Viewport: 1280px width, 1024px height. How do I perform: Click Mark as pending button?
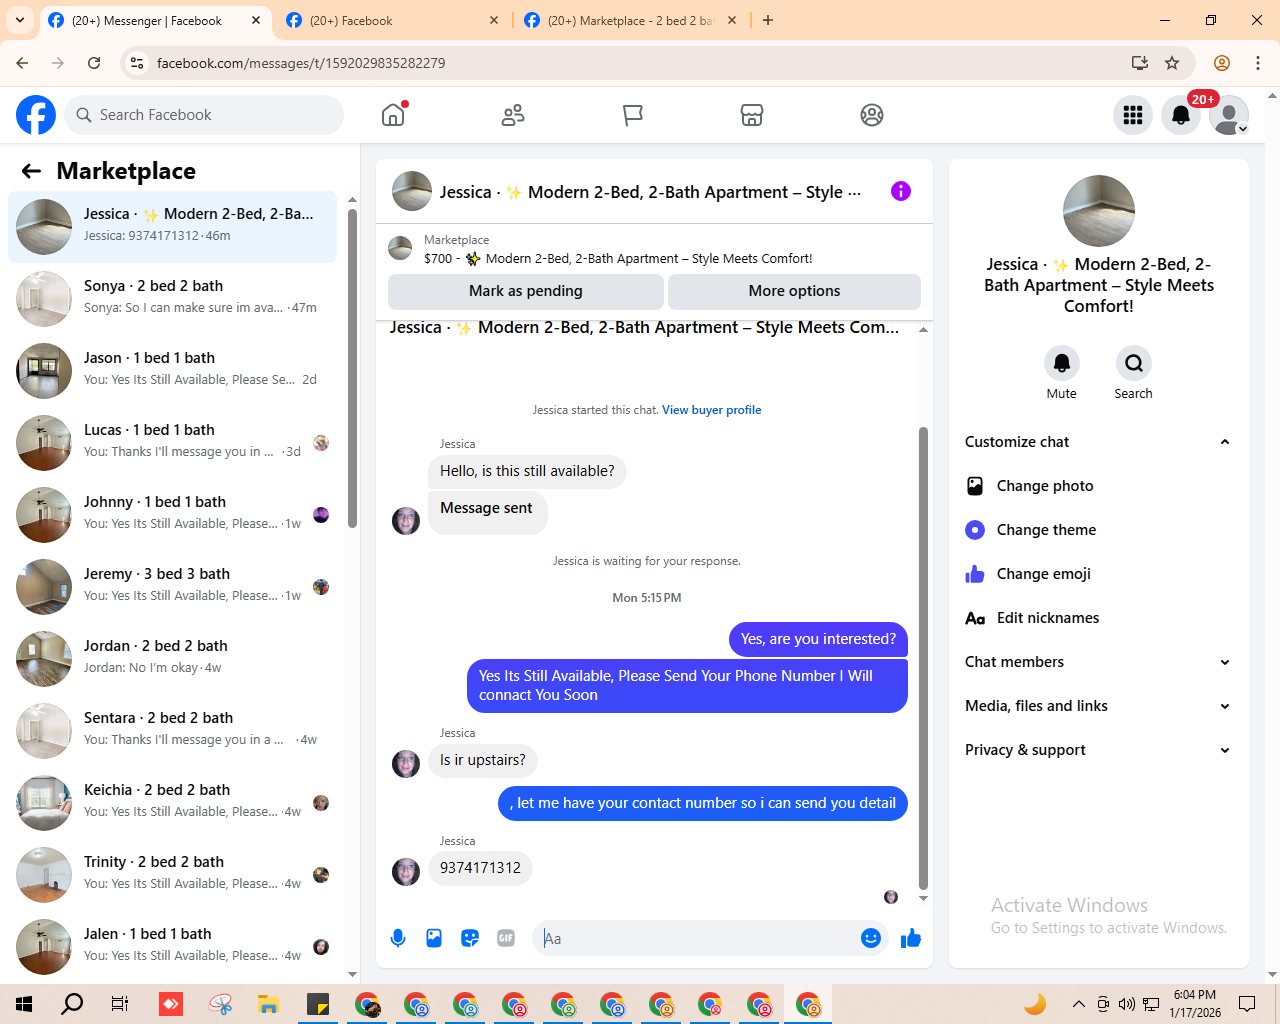point(526,291)
